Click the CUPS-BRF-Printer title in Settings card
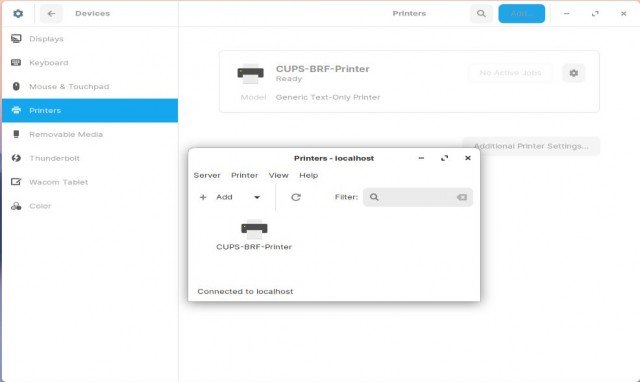The image size is (640, 382). (x=322, y=69)
